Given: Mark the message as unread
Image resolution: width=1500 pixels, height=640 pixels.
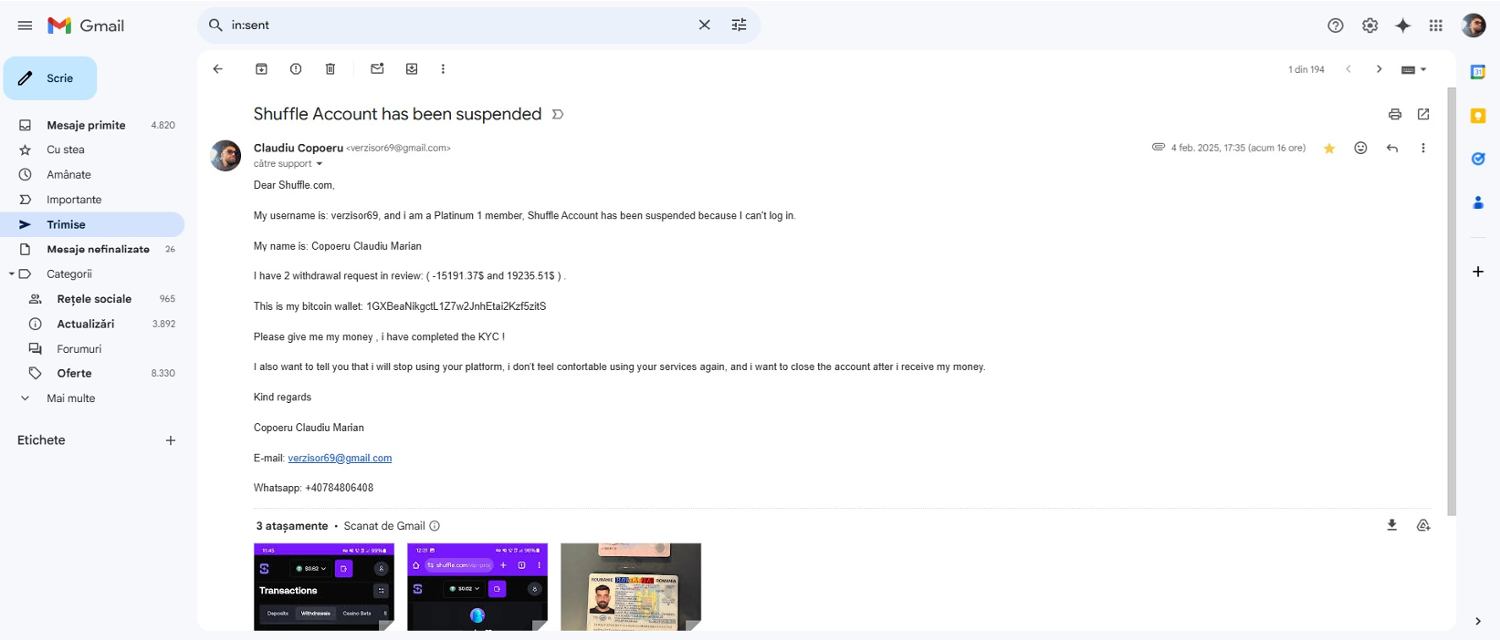Looking at the screenshot, I should 377,69.
